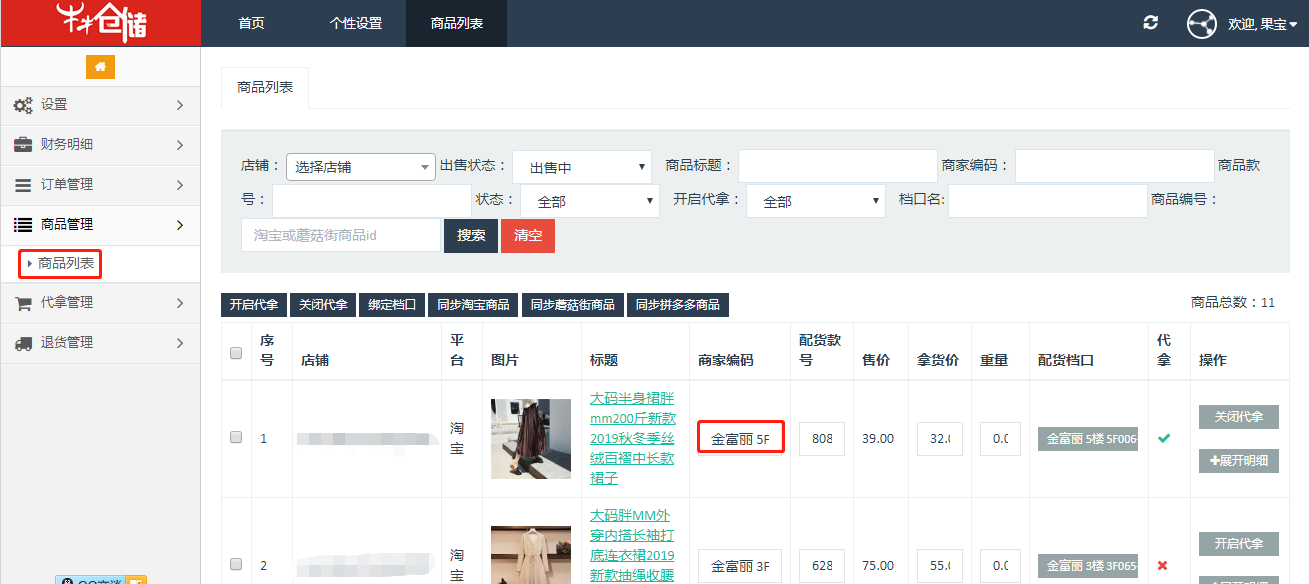Screen dimensions: 1309x584
Task: Click the 配货款号 field showing 808
Action: (822, 438)
